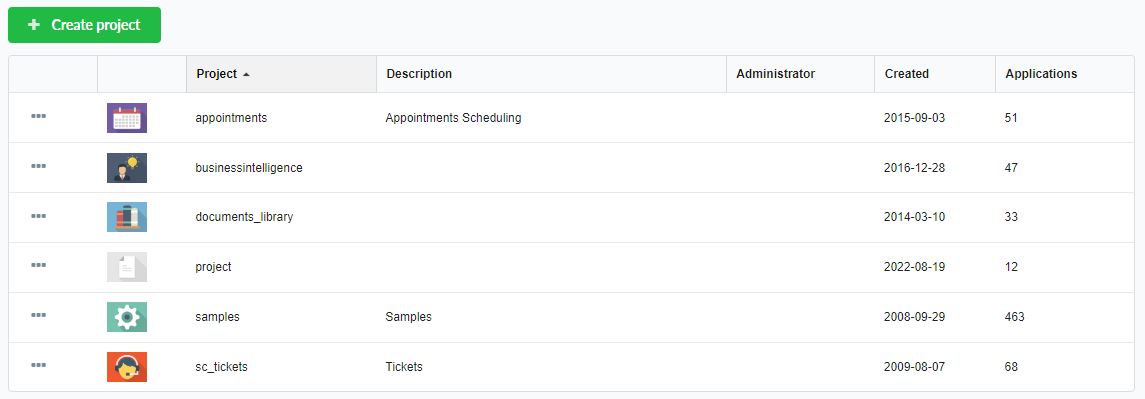Open the three-dot menu for appointments
The width and height of the screenshot is (1145, 399).
coord(39,116)
